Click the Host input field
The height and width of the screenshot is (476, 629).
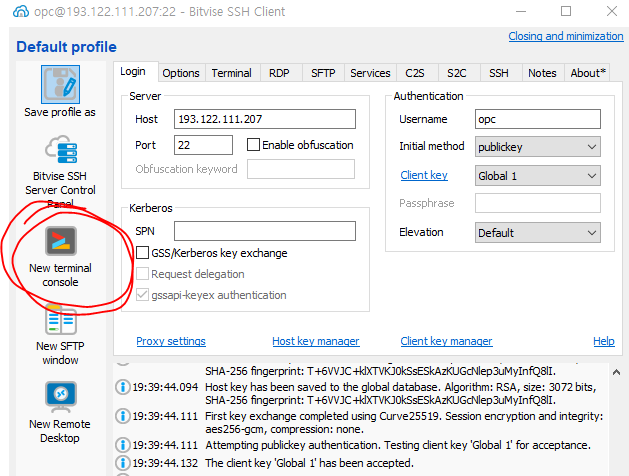coord(265,119)
